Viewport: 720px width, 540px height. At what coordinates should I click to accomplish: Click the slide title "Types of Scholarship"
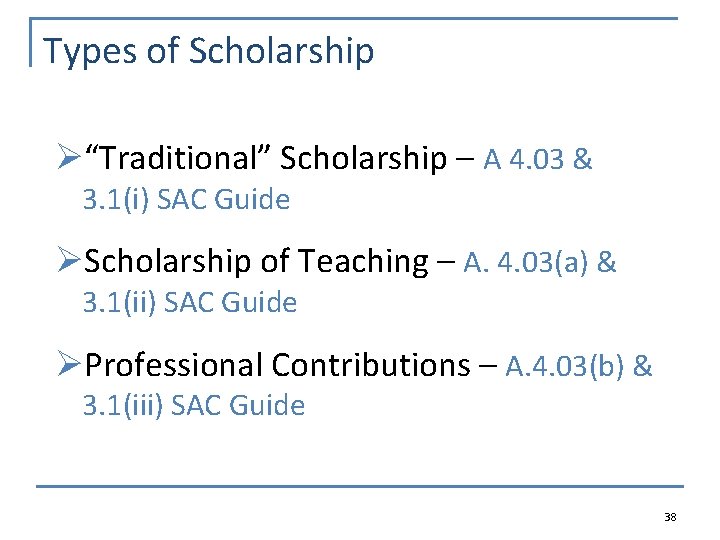[x=209, y=51]
